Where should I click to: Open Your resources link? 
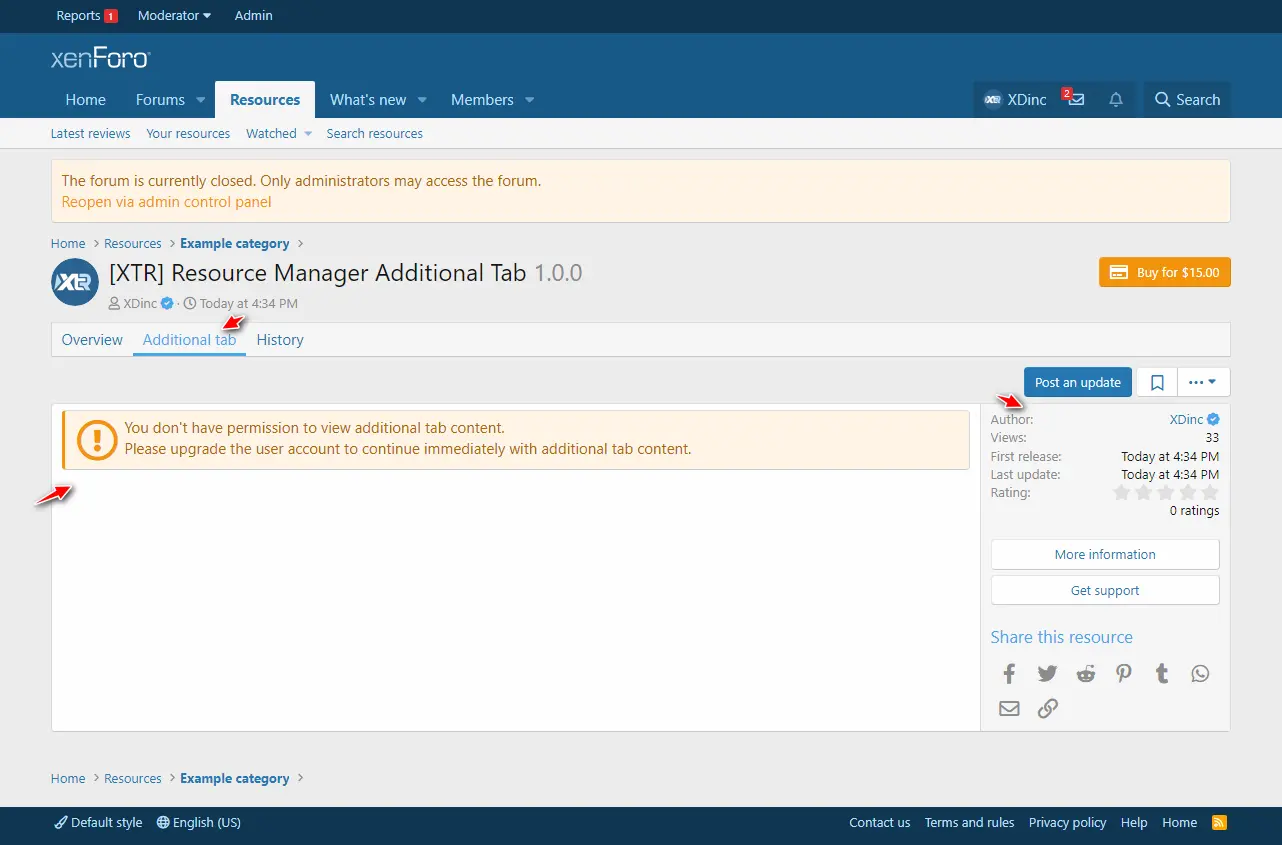(188, 133)
